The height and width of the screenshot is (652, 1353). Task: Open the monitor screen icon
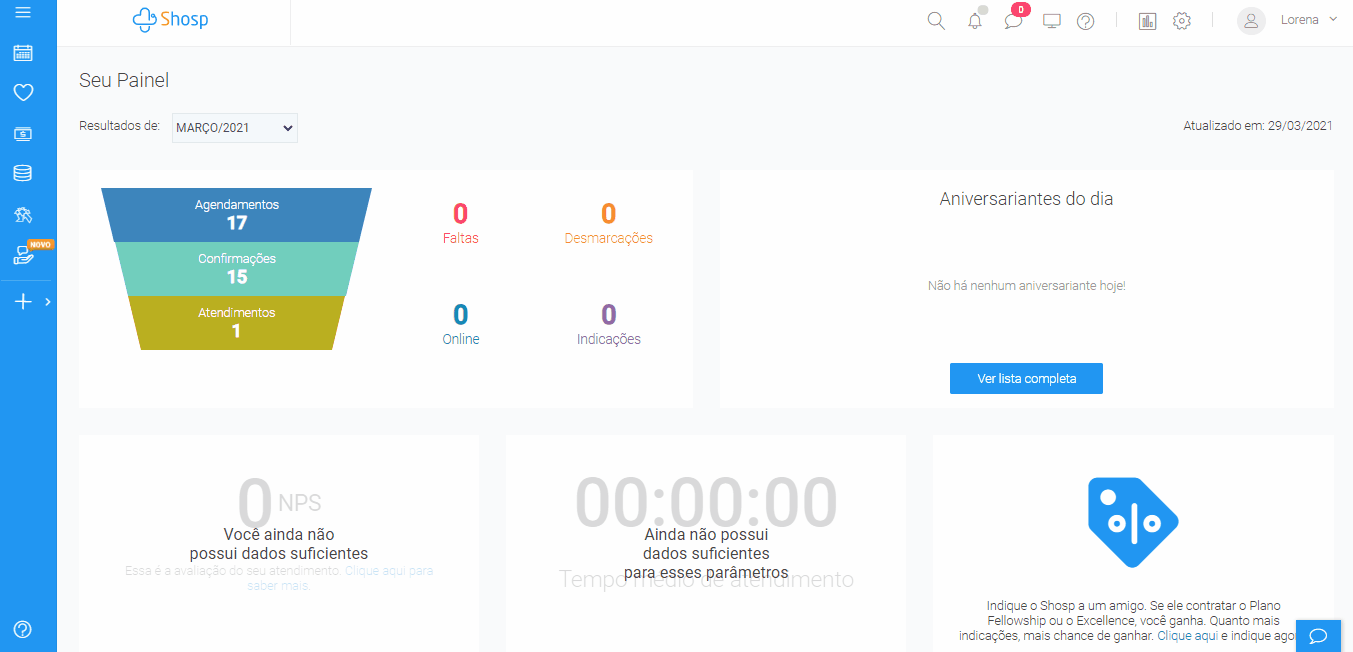coord(1051,20)
